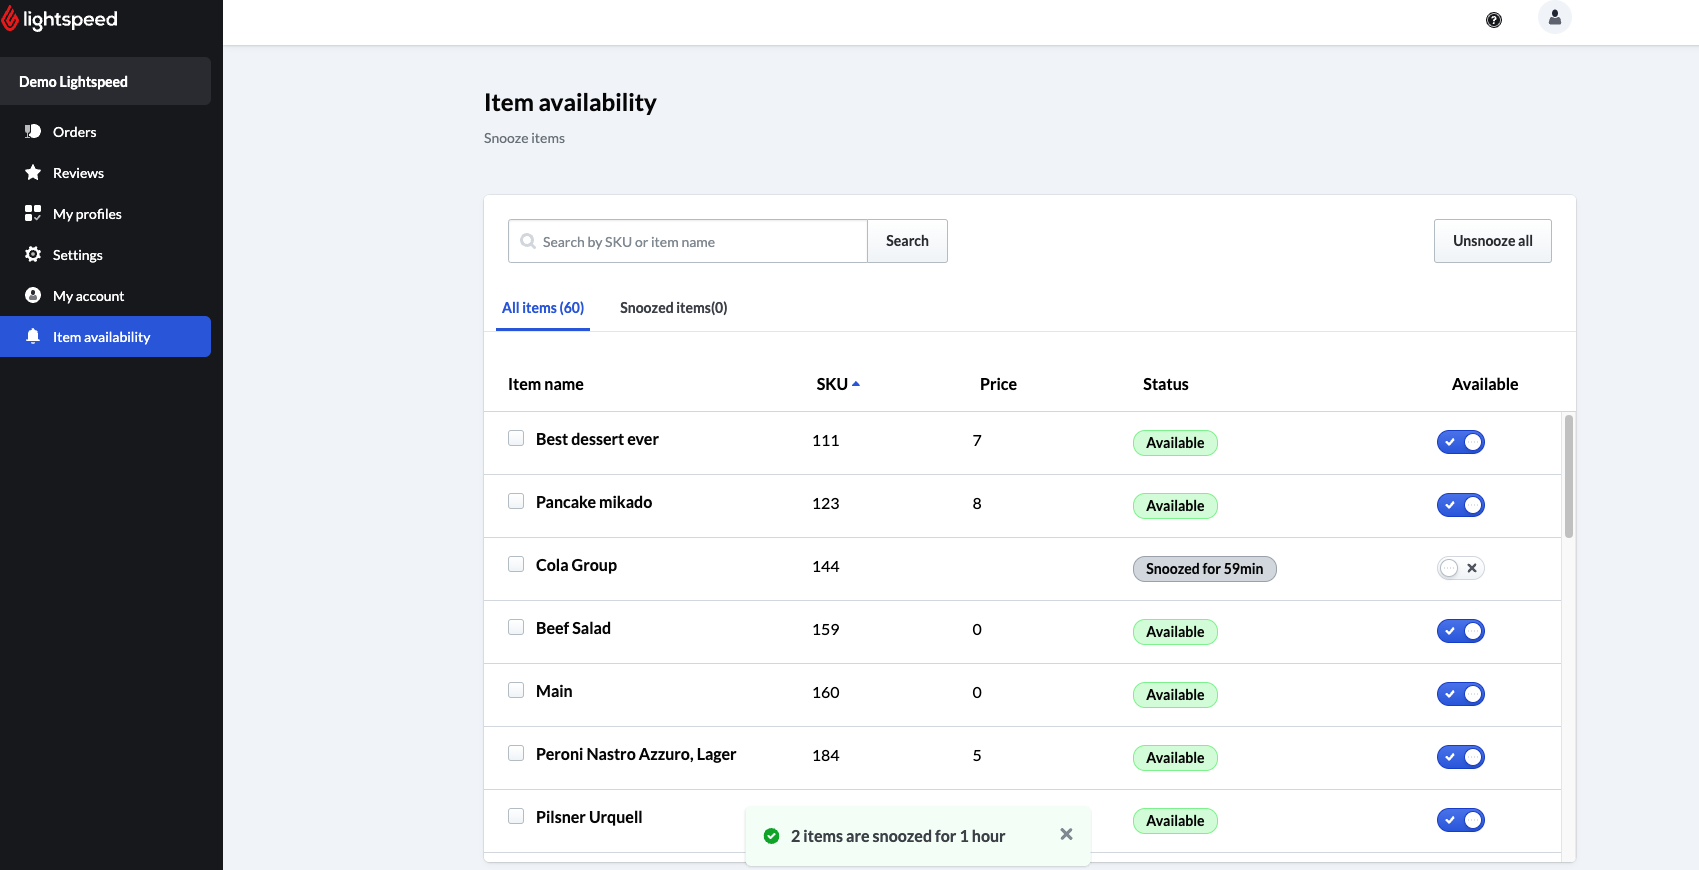Click the Settings gear icon
1699x870 pixels.
coord(33,255)
